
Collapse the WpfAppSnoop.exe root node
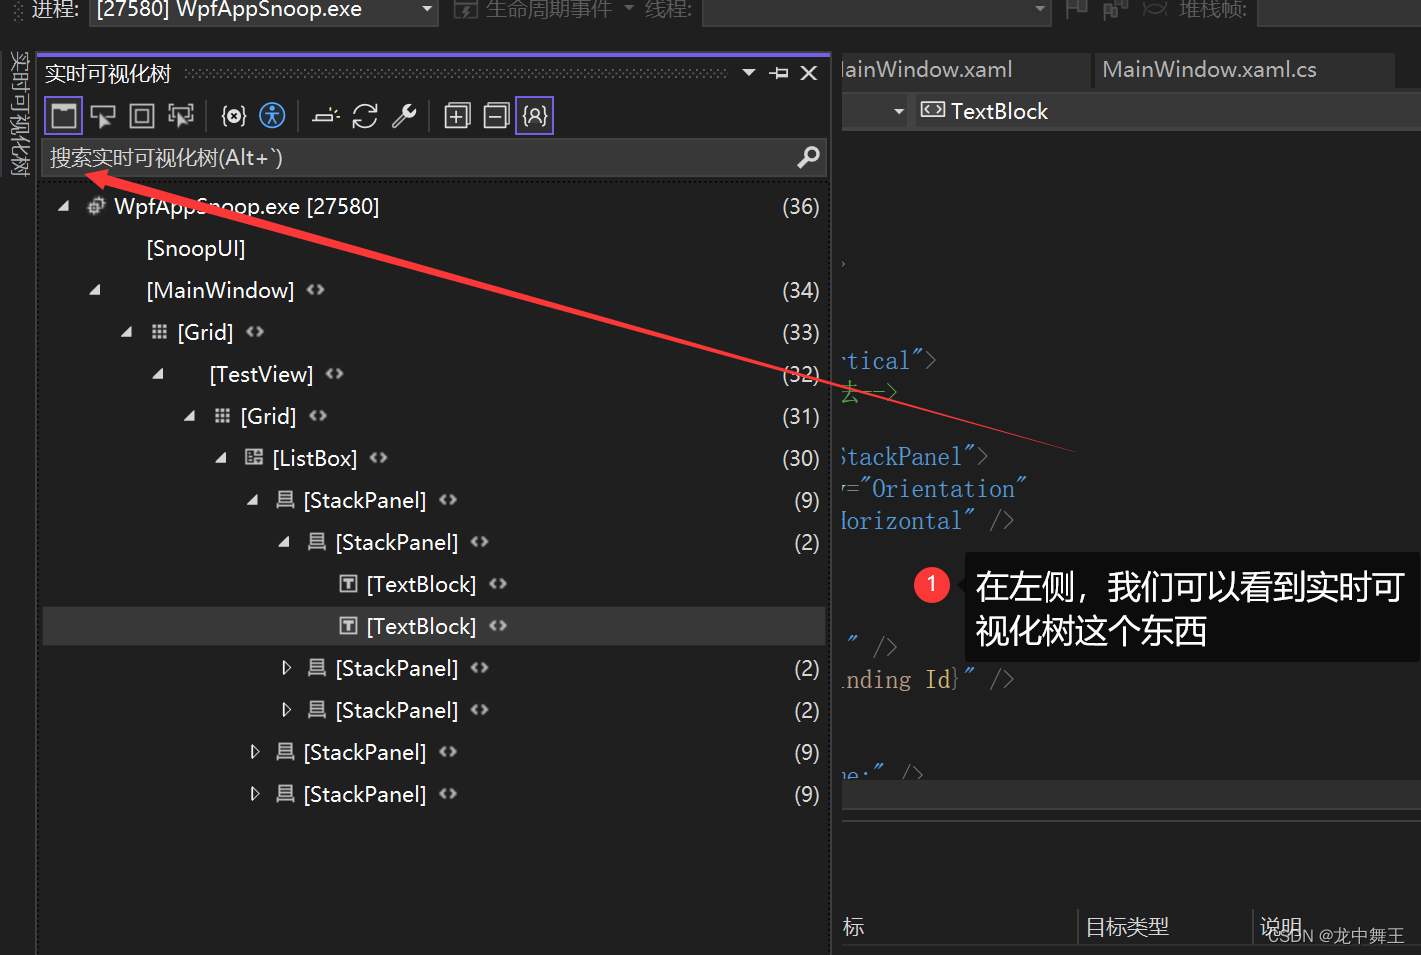[64, 206]
